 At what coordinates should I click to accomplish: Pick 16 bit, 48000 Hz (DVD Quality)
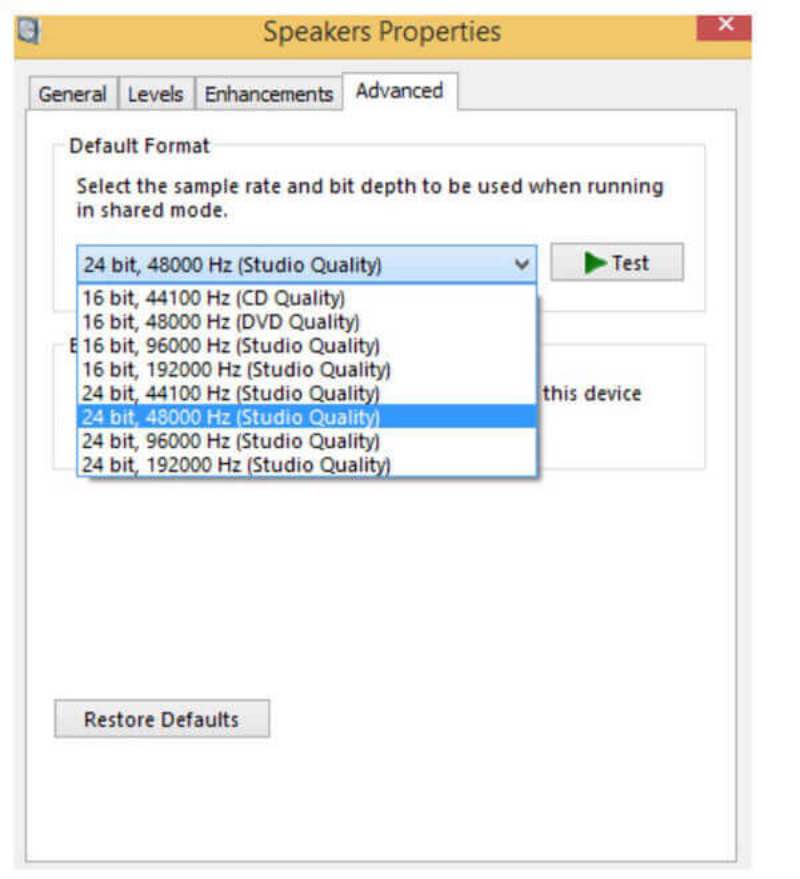[220, 321]
